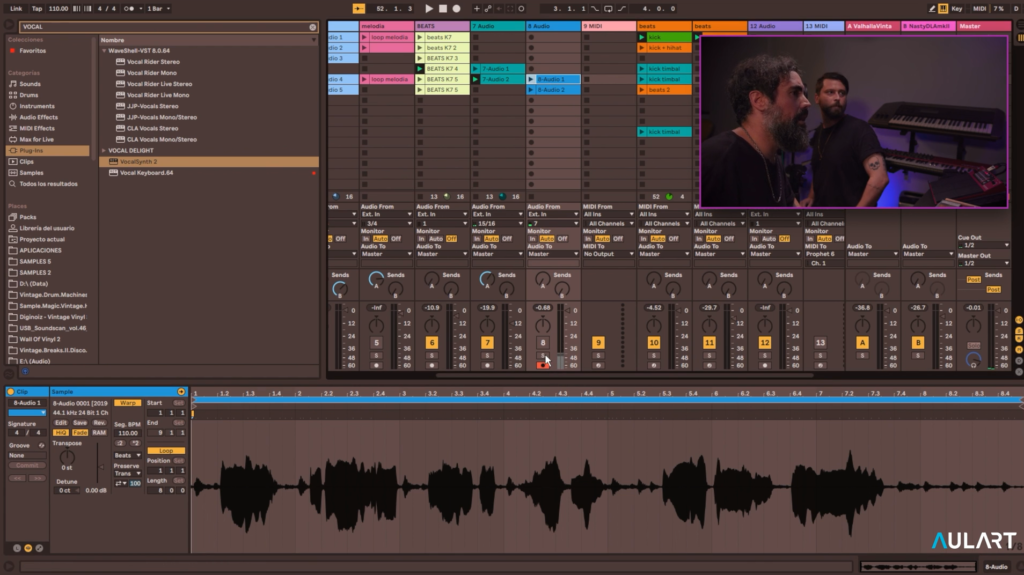
Task: Open 9 MIDI All Channels dropdown
Action: 608,223
